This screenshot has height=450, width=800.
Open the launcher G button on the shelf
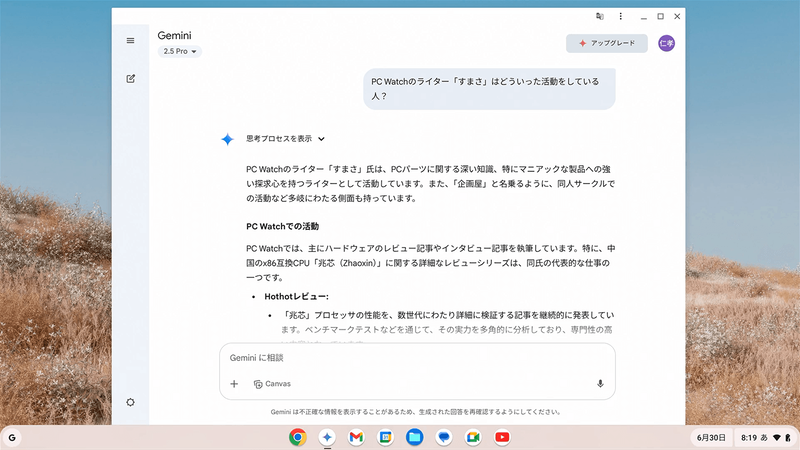tap(12, 437)
